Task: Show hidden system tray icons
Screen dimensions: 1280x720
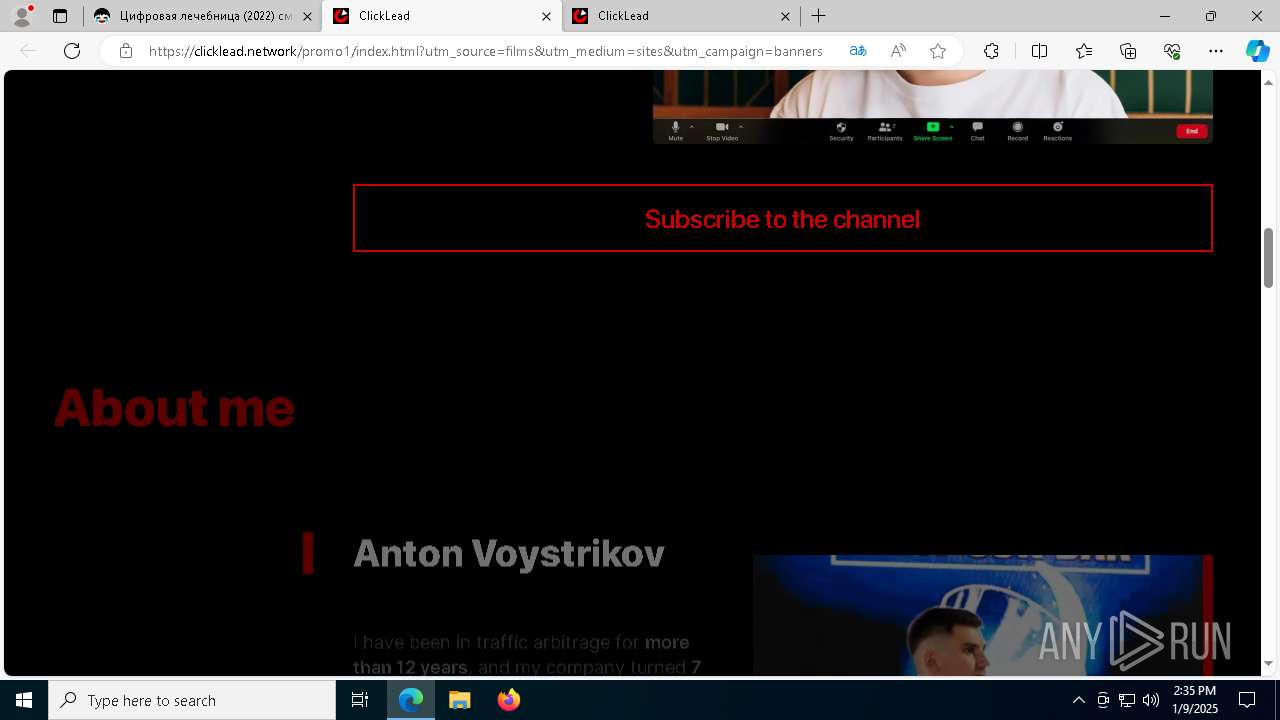Action: tap(1079, 700)
